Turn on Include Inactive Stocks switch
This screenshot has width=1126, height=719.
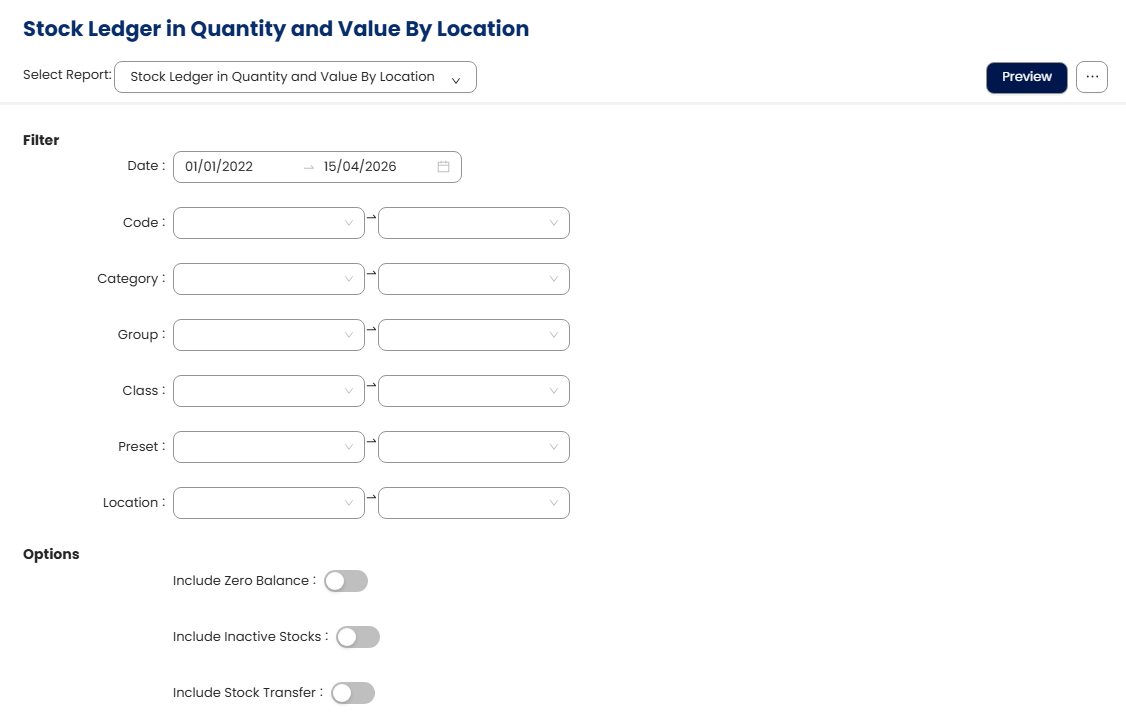point(358,637)
